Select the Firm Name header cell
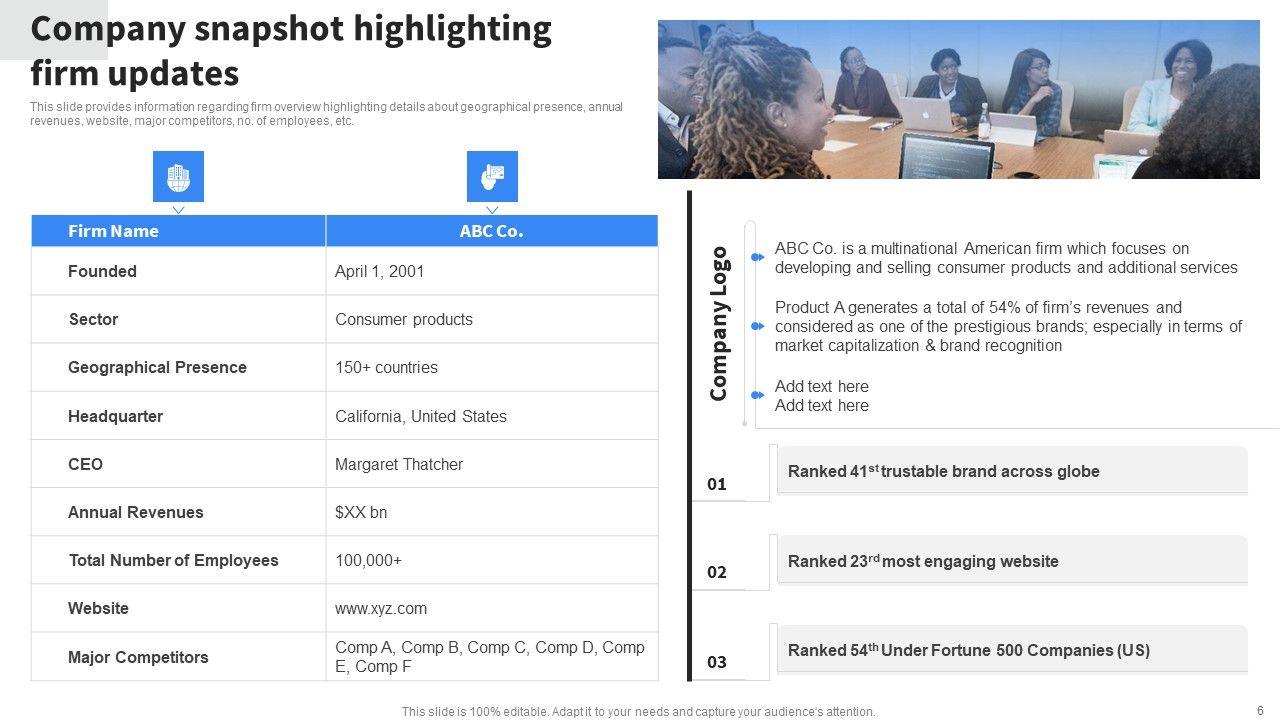Viewport: 1280px width, 720px height. 178,231
